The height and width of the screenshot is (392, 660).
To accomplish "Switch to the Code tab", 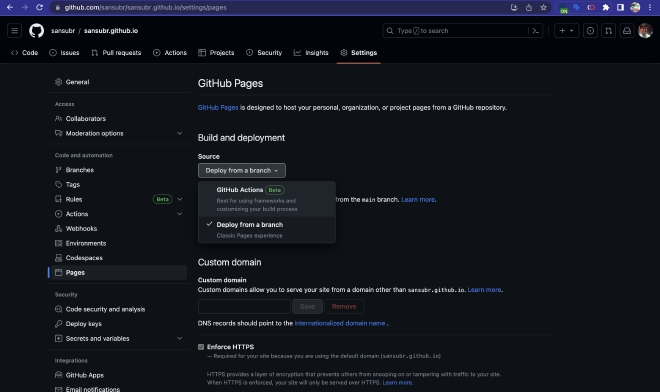I will tap(25, 53).
